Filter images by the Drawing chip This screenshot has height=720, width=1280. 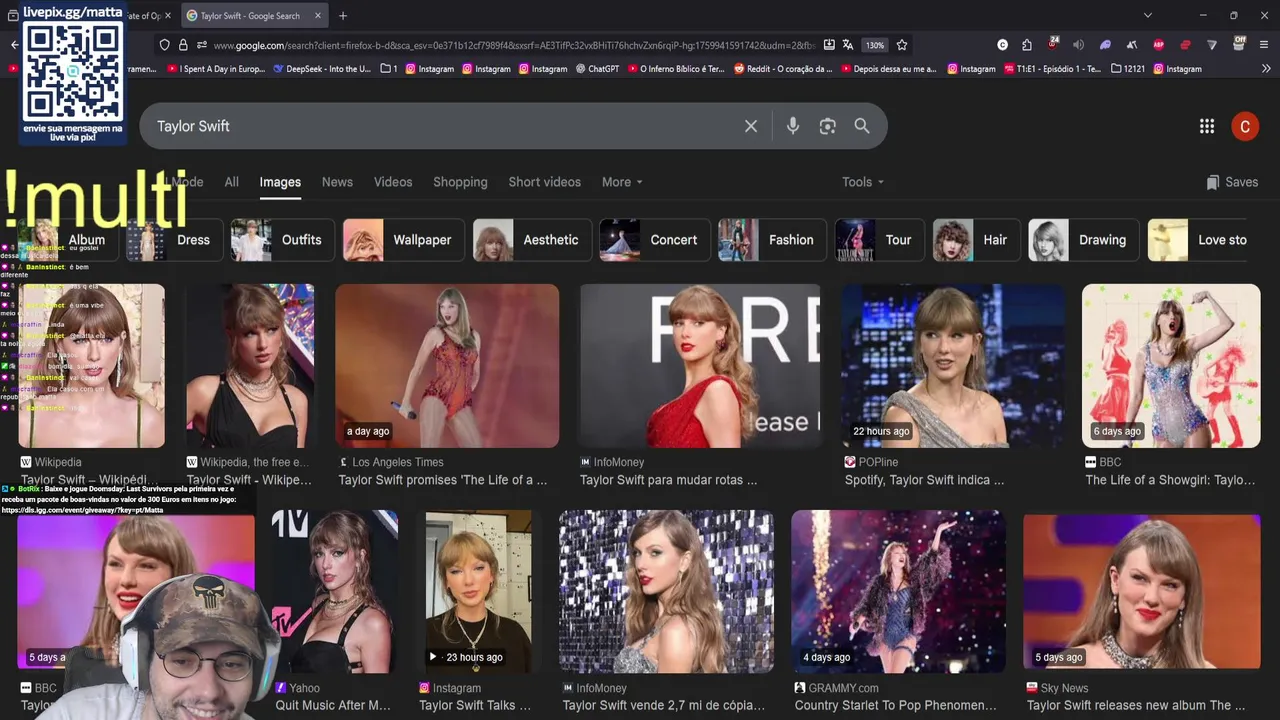pos(1083,240)
